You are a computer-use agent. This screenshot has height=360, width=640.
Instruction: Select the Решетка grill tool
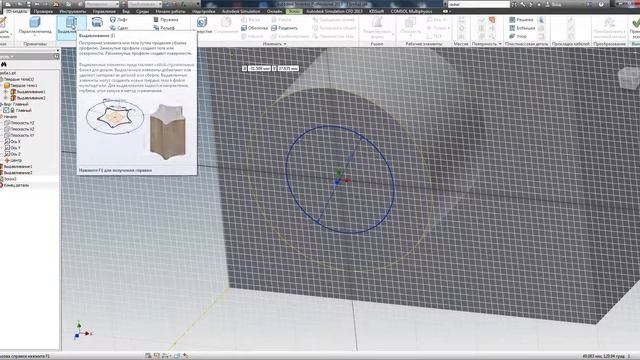tap(521, 20)
